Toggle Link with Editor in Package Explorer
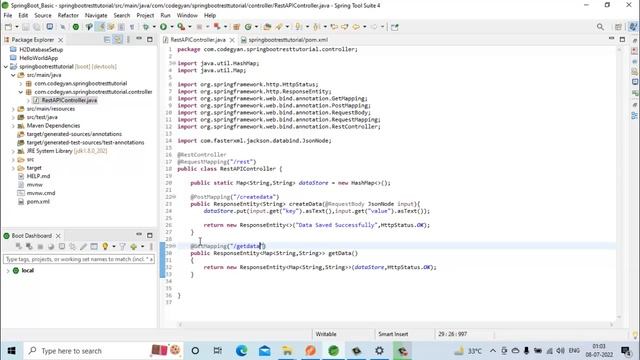Screen dimensions: 640x360 click(x=118, y=40)
